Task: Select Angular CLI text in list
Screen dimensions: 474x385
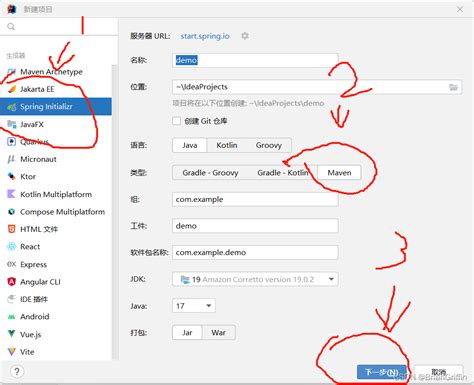Action: (40, 282)
